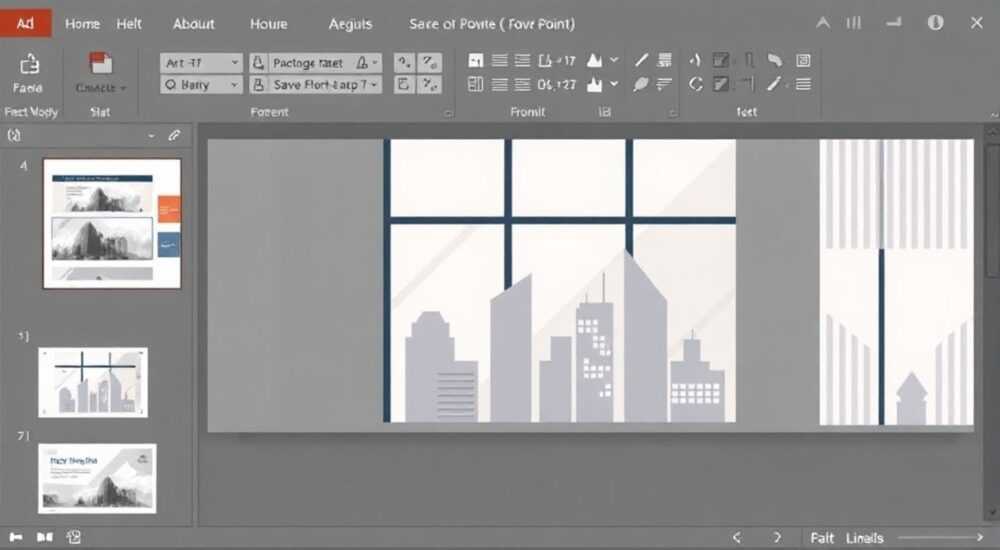Select the skyline window slide thumbnail
Viewport: 1000px width, 550px height.
(93, 382)
